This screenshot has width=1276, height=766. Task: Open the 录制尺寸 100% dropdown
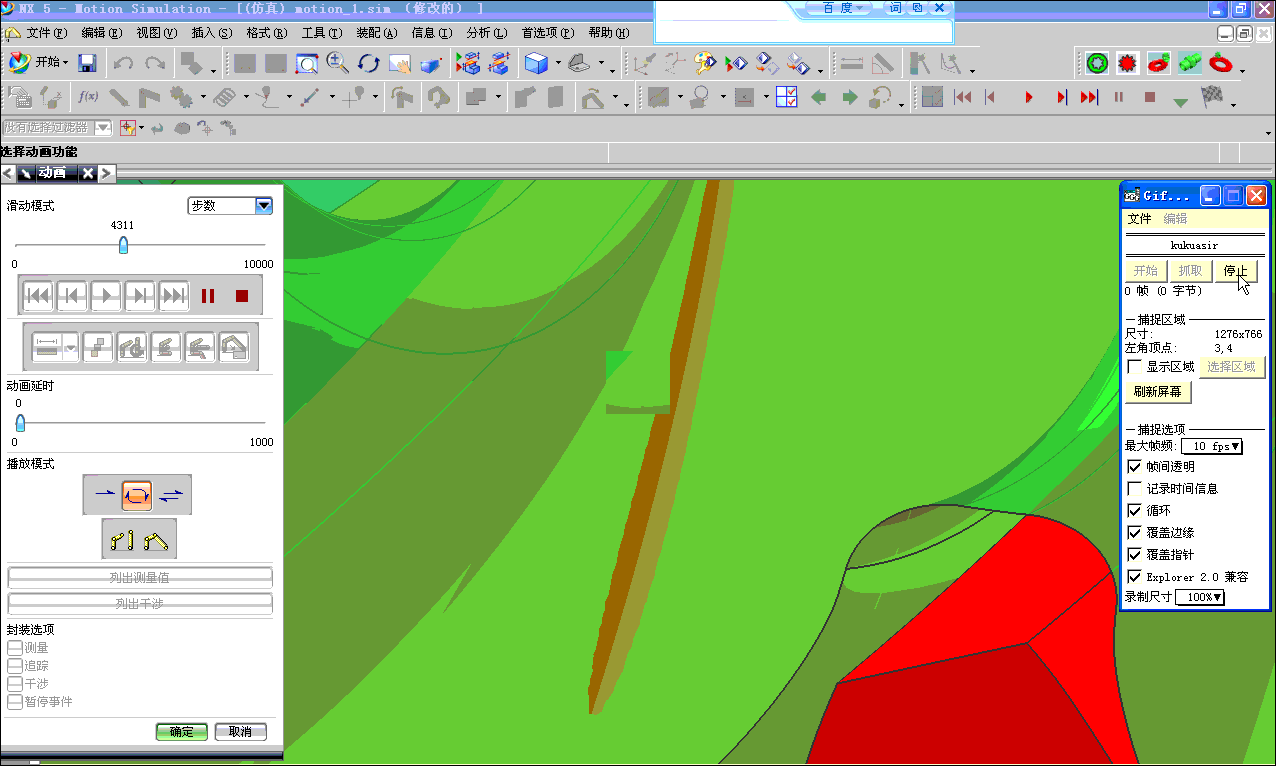pos(1200,597)
